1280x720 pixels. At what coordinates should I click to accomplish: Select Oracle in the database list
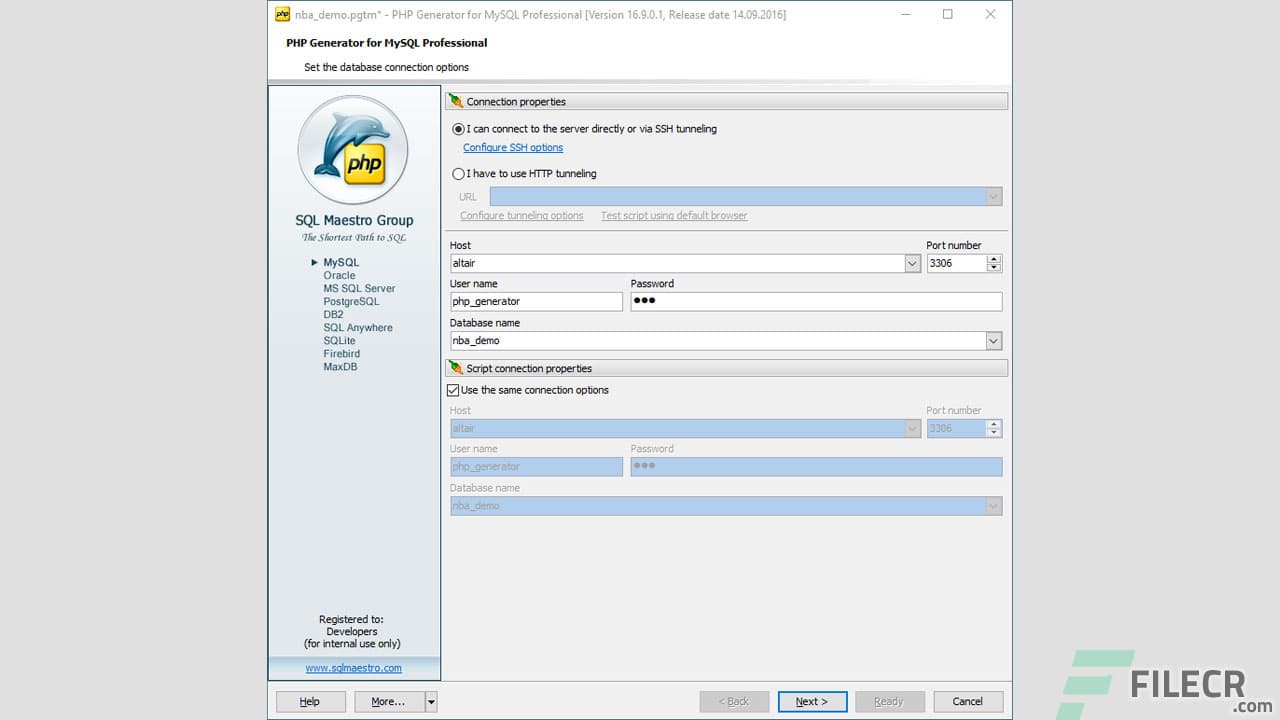pos(339,275)
